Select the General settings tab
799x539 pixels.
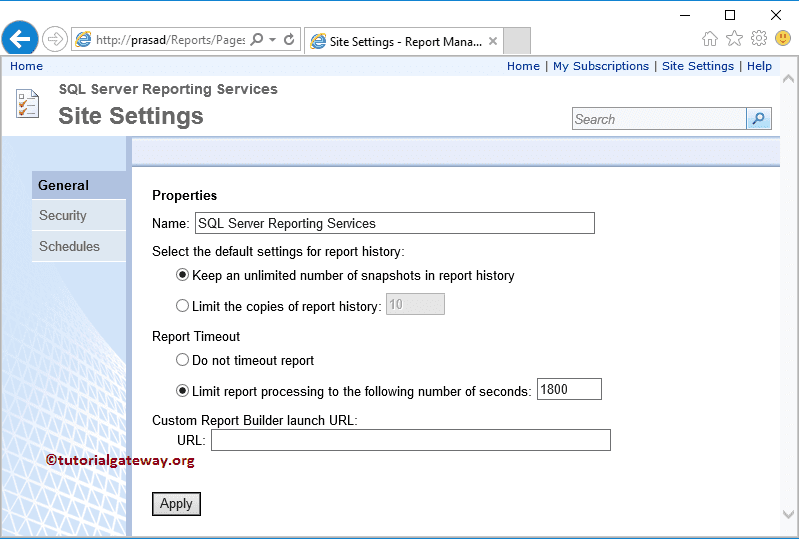[79, 185]
